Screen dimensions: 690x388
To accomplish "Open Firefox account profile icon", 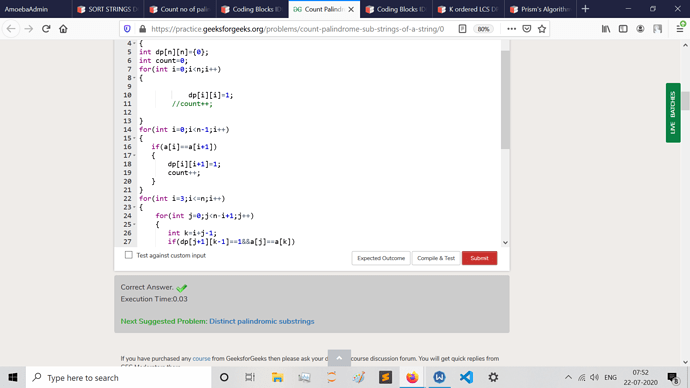I will [x=640, y=29].
